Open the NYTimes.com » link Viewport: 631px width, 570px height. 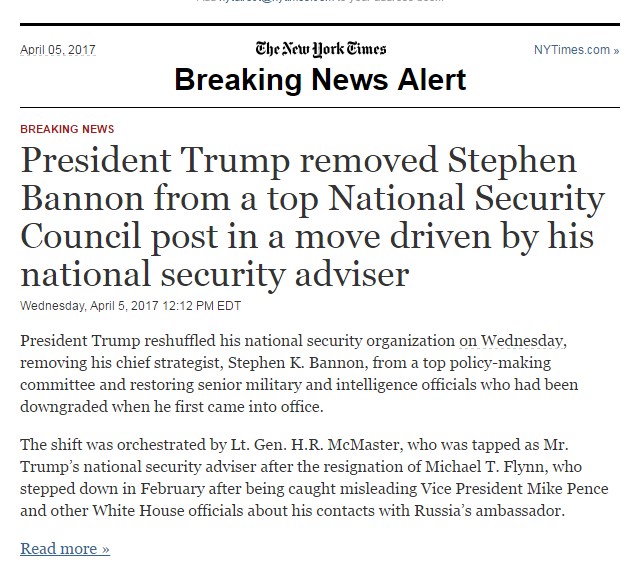click(x=576, y=50)
